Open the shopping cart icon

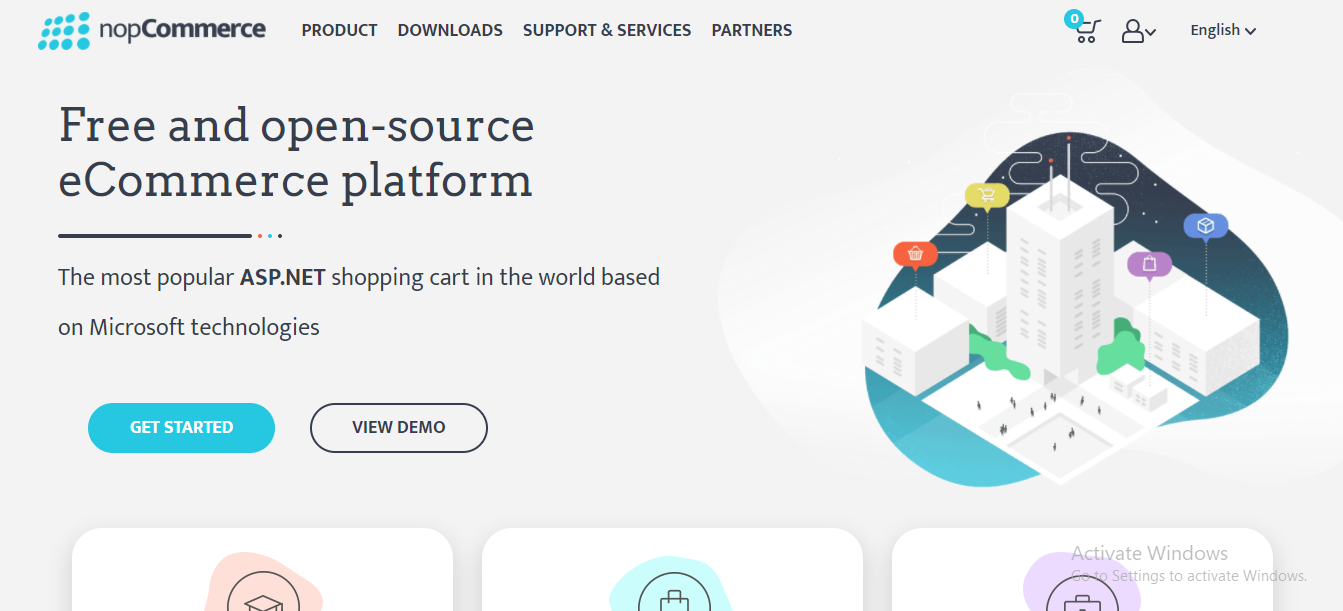coord(1087,30)
